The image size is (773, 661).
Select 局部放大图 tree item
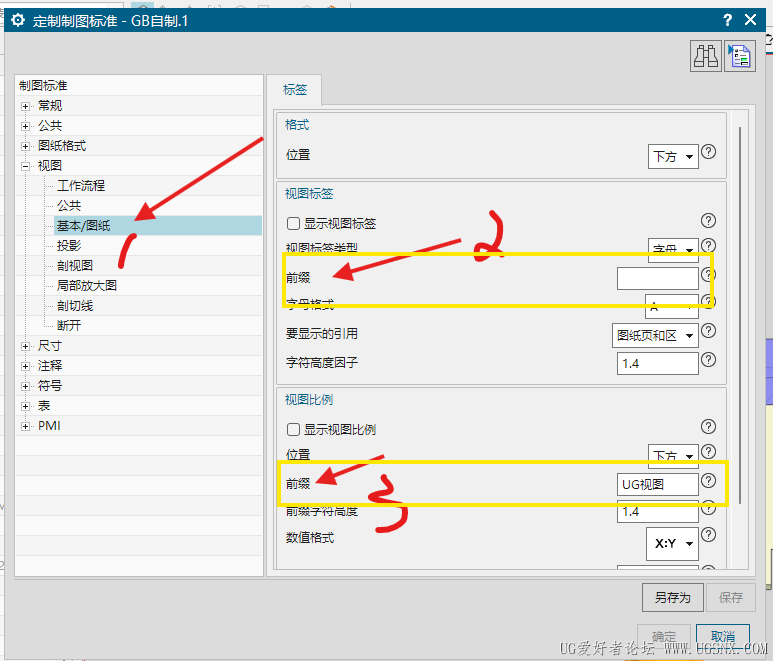[x=87, y=285]
